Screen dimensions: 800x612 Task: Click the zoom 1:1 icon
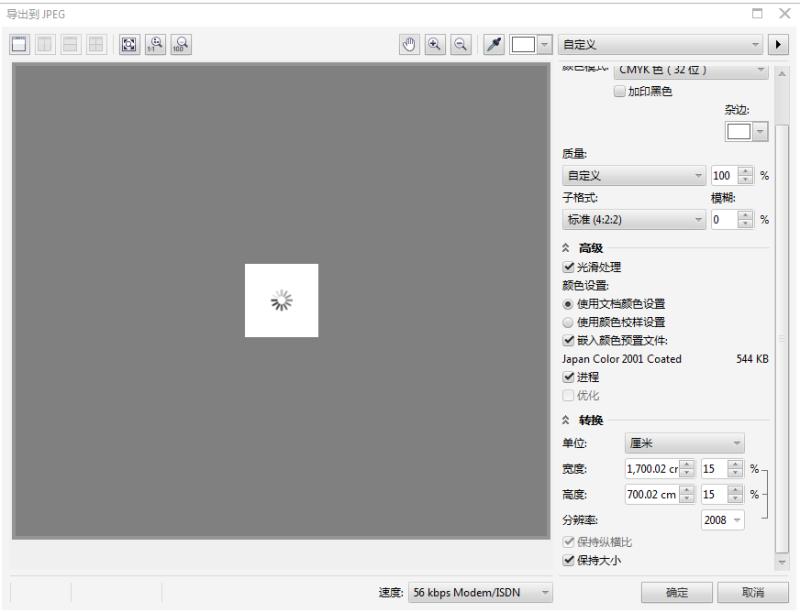coord(155,44)
